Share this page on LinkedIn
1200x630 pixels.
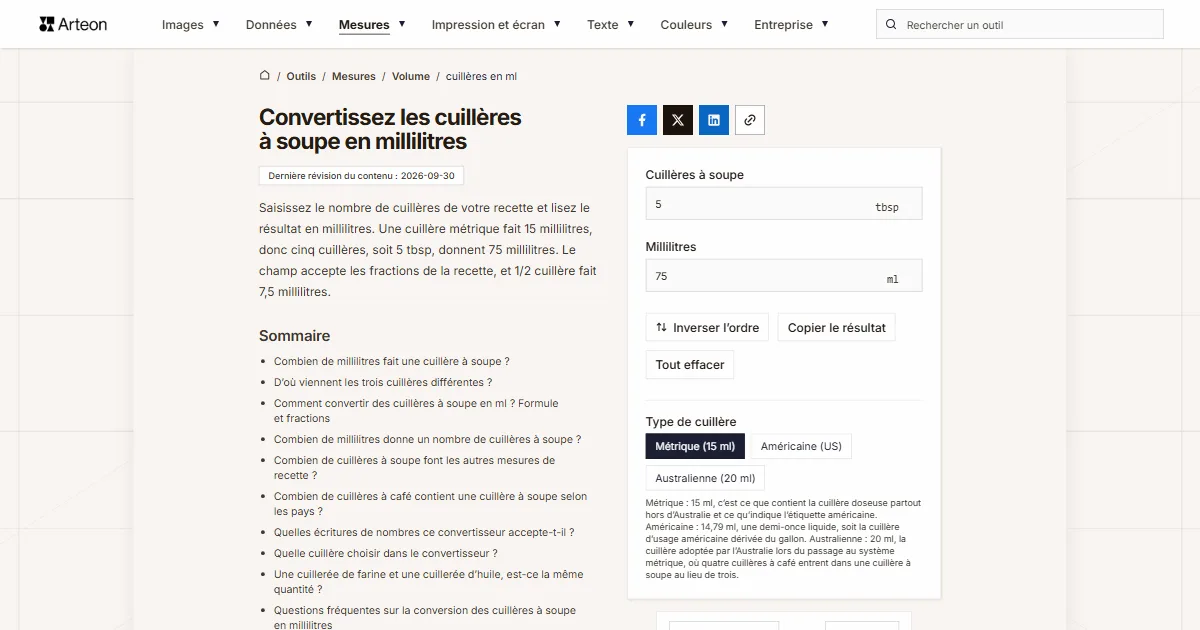tap(714, 120)
